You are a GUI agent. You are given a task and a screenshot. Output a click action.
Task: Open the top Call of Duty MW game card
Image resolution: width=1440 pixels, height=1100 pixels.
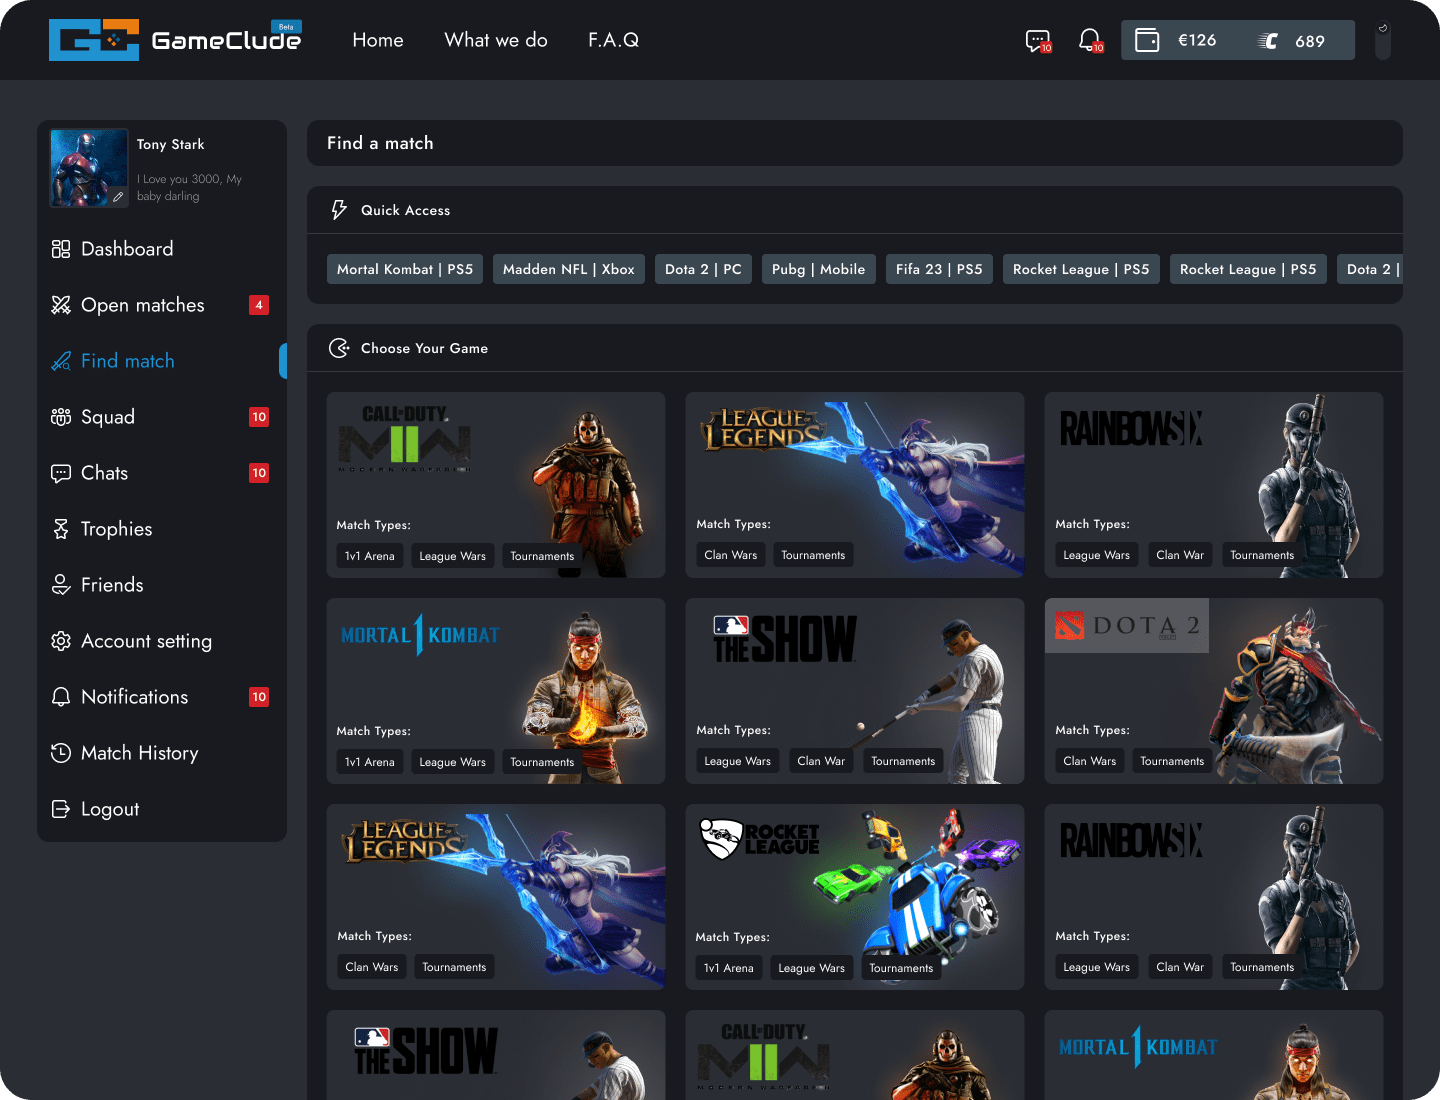[496, 485]
